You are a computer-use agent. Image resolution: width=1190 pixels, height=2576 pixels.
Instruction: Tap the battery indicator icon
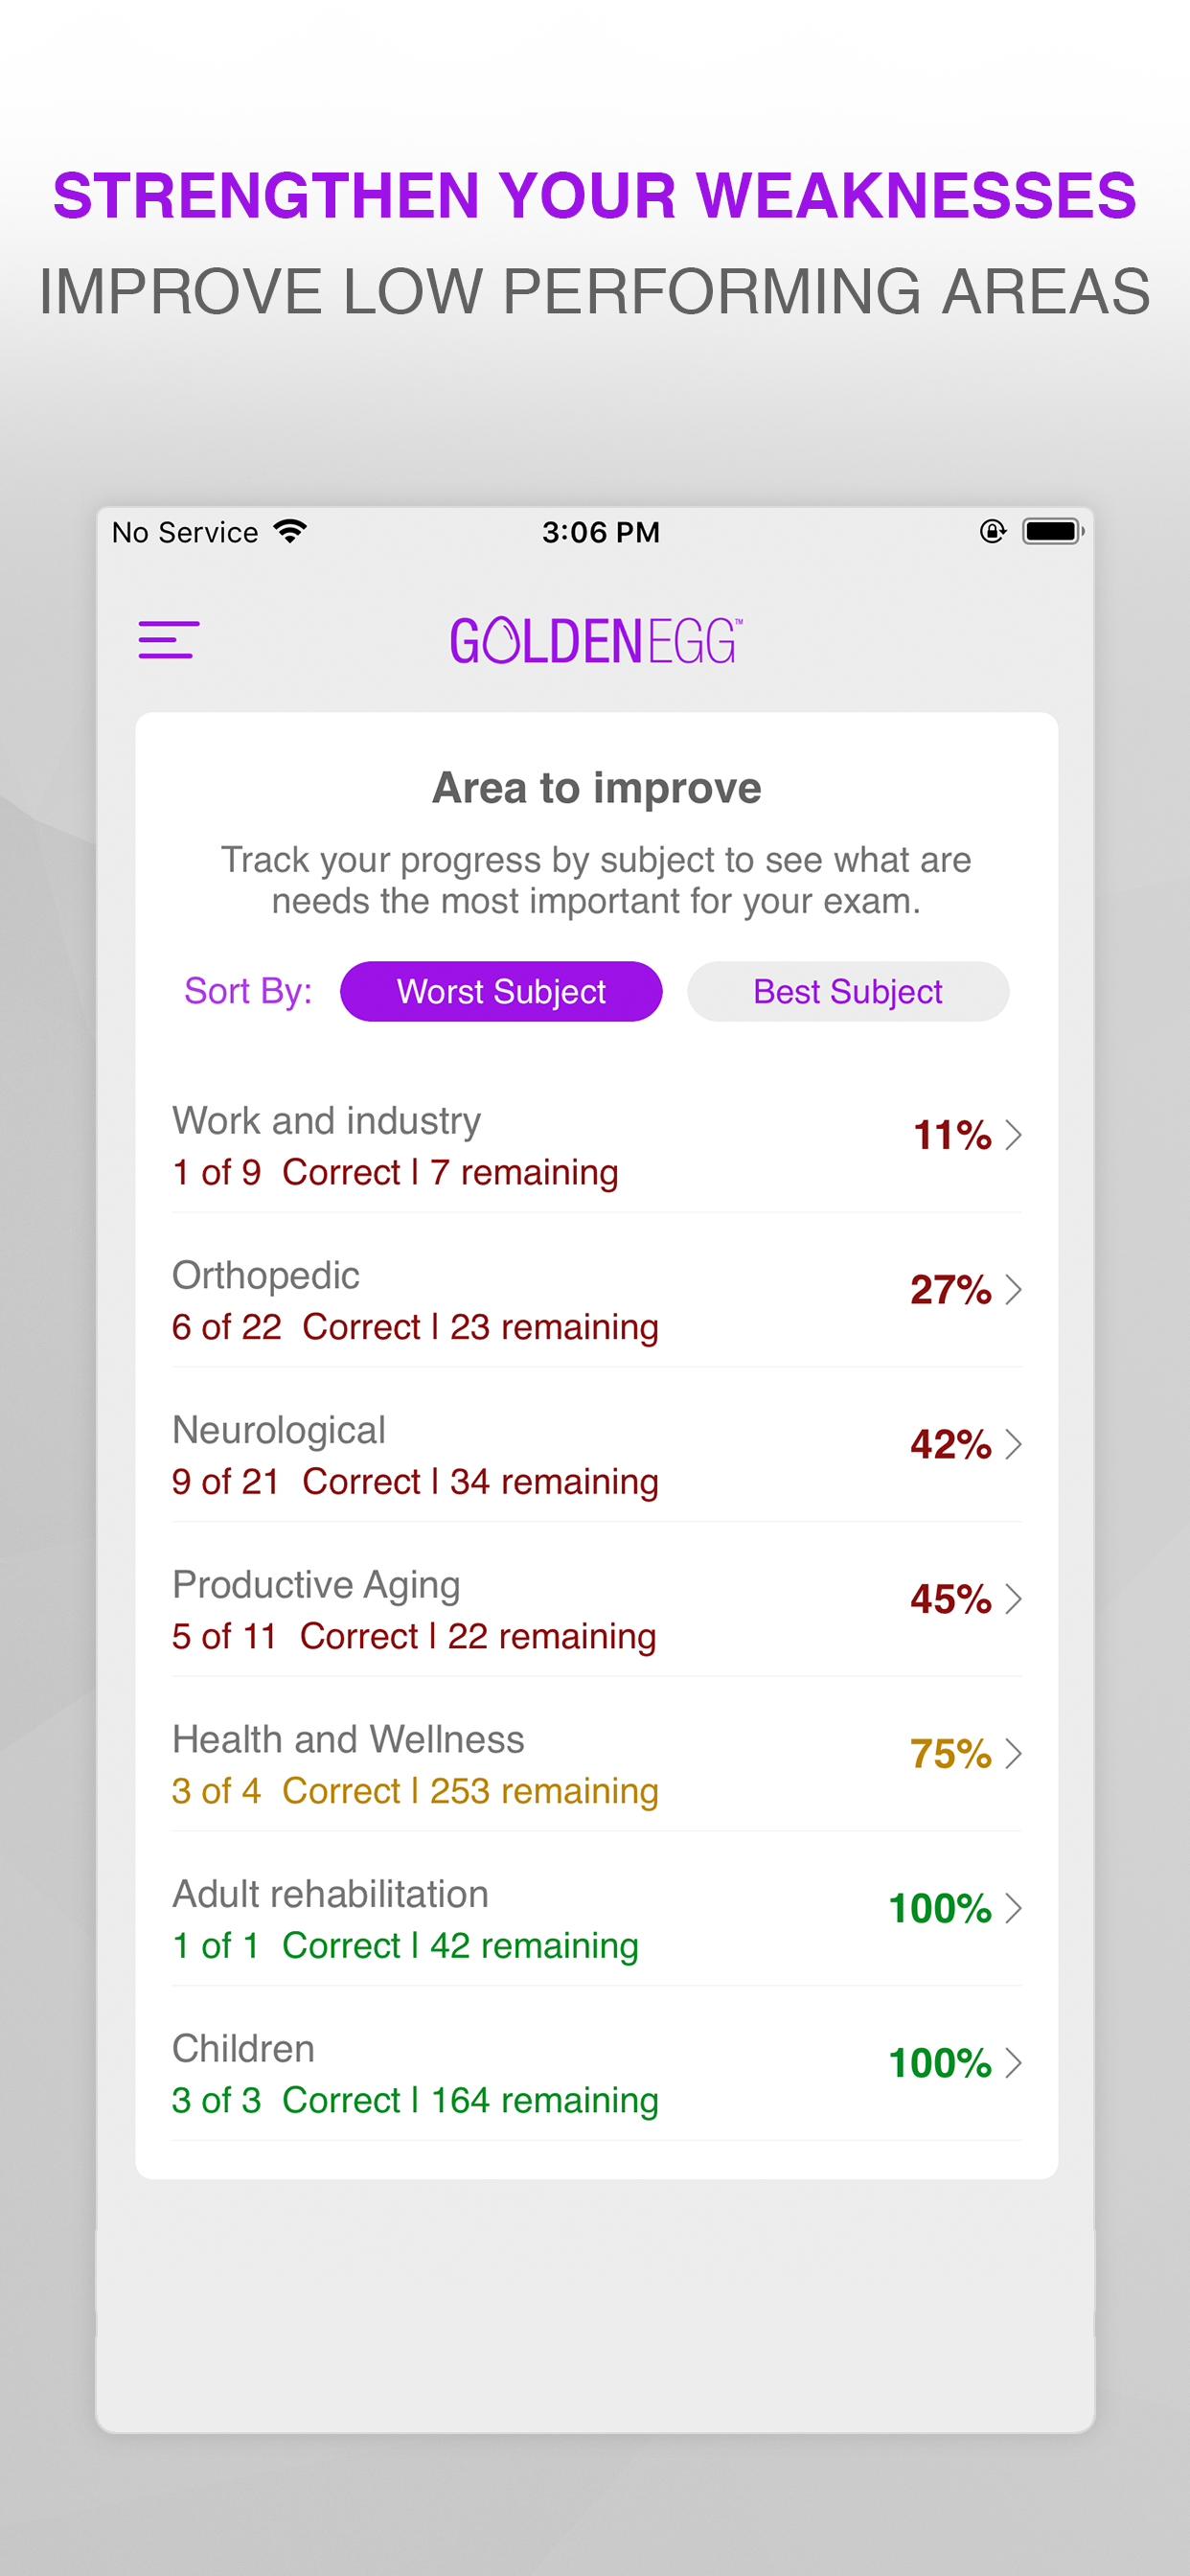point(1053,531)
